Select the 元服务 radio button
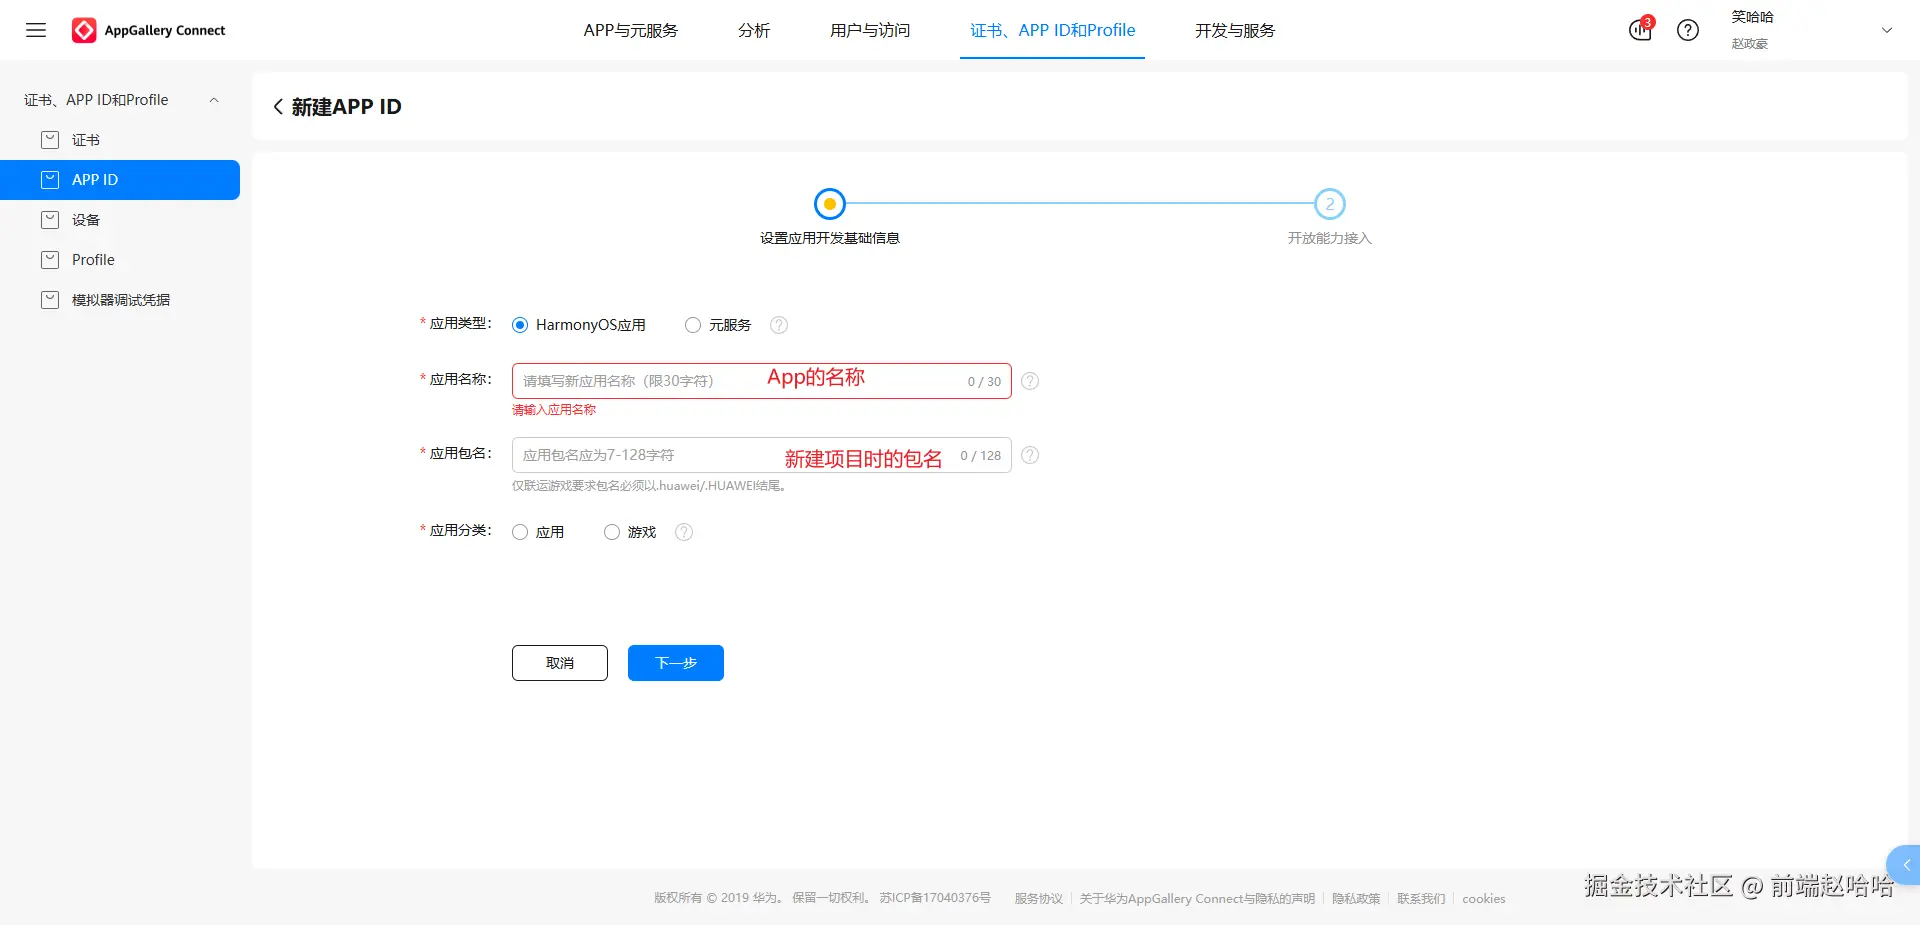 click(x=693, y=325)
